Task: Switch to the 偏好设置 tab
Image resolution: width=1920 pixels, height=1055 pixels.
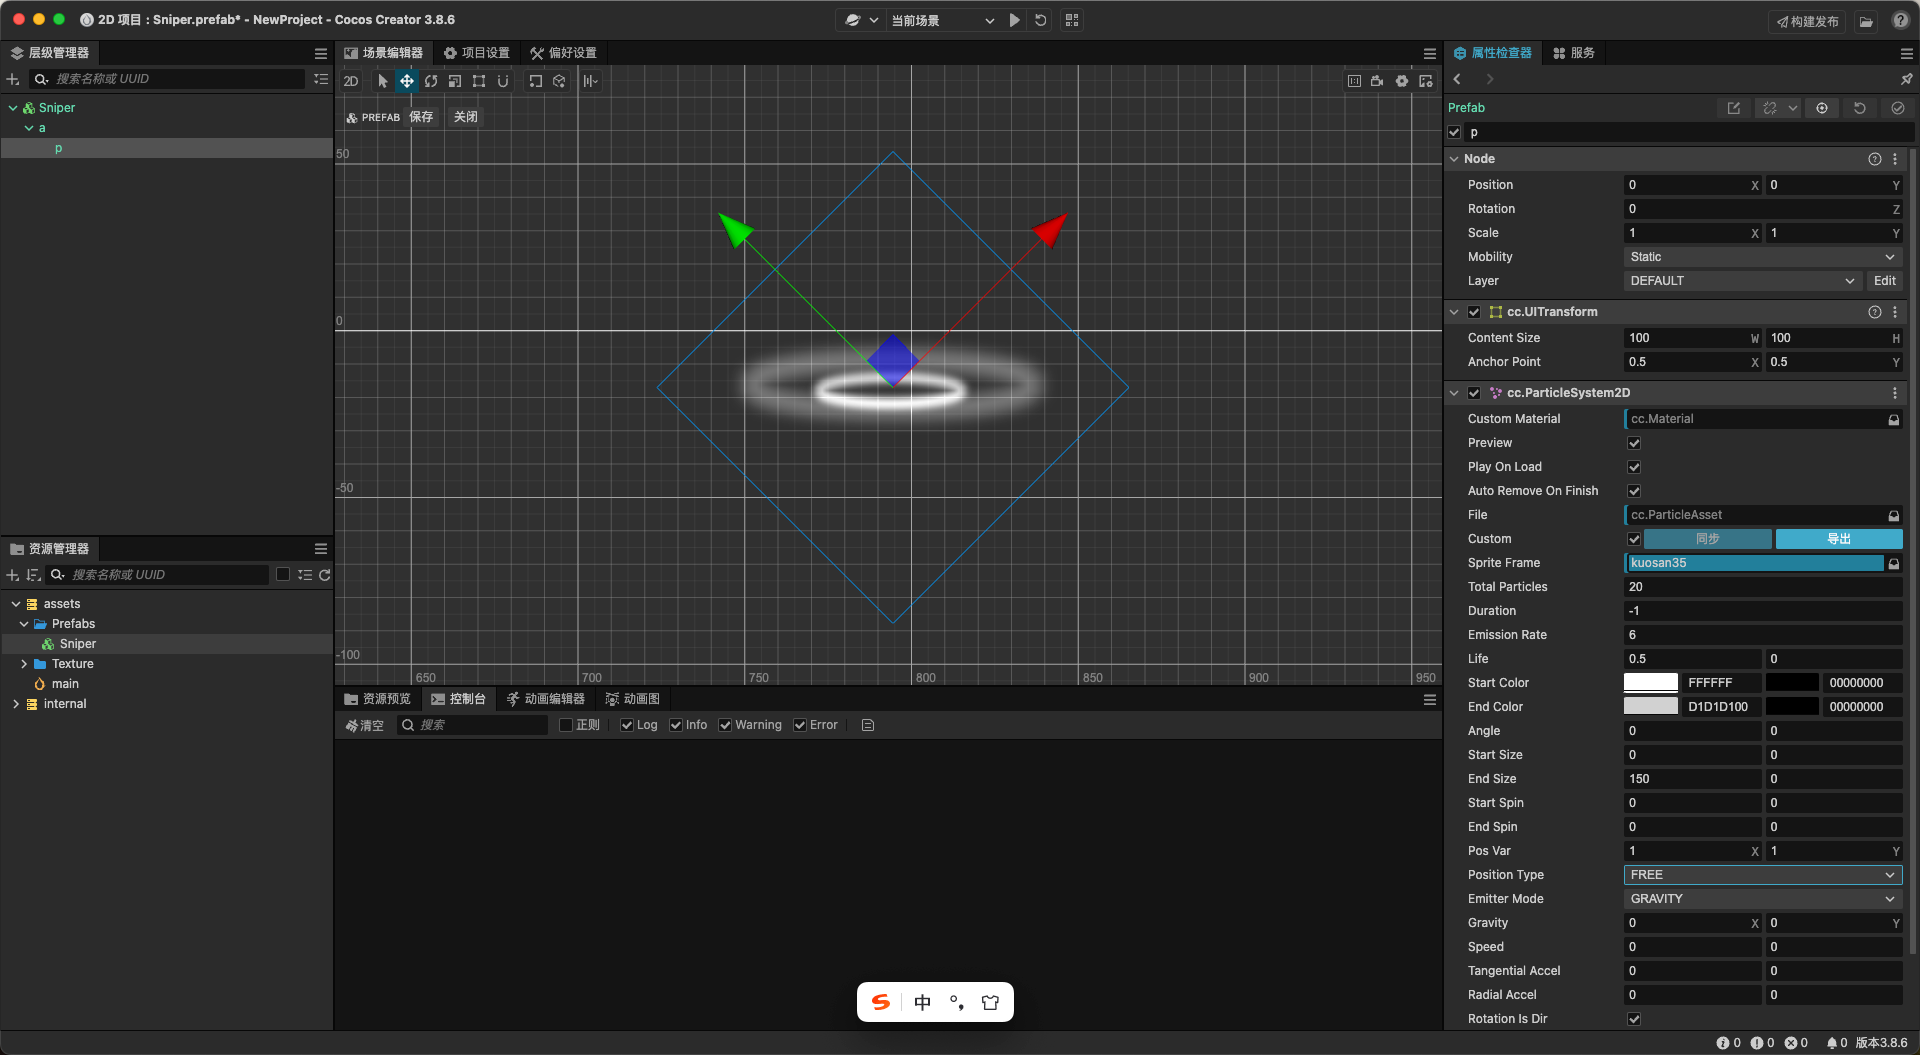Action: click(563, 53)
